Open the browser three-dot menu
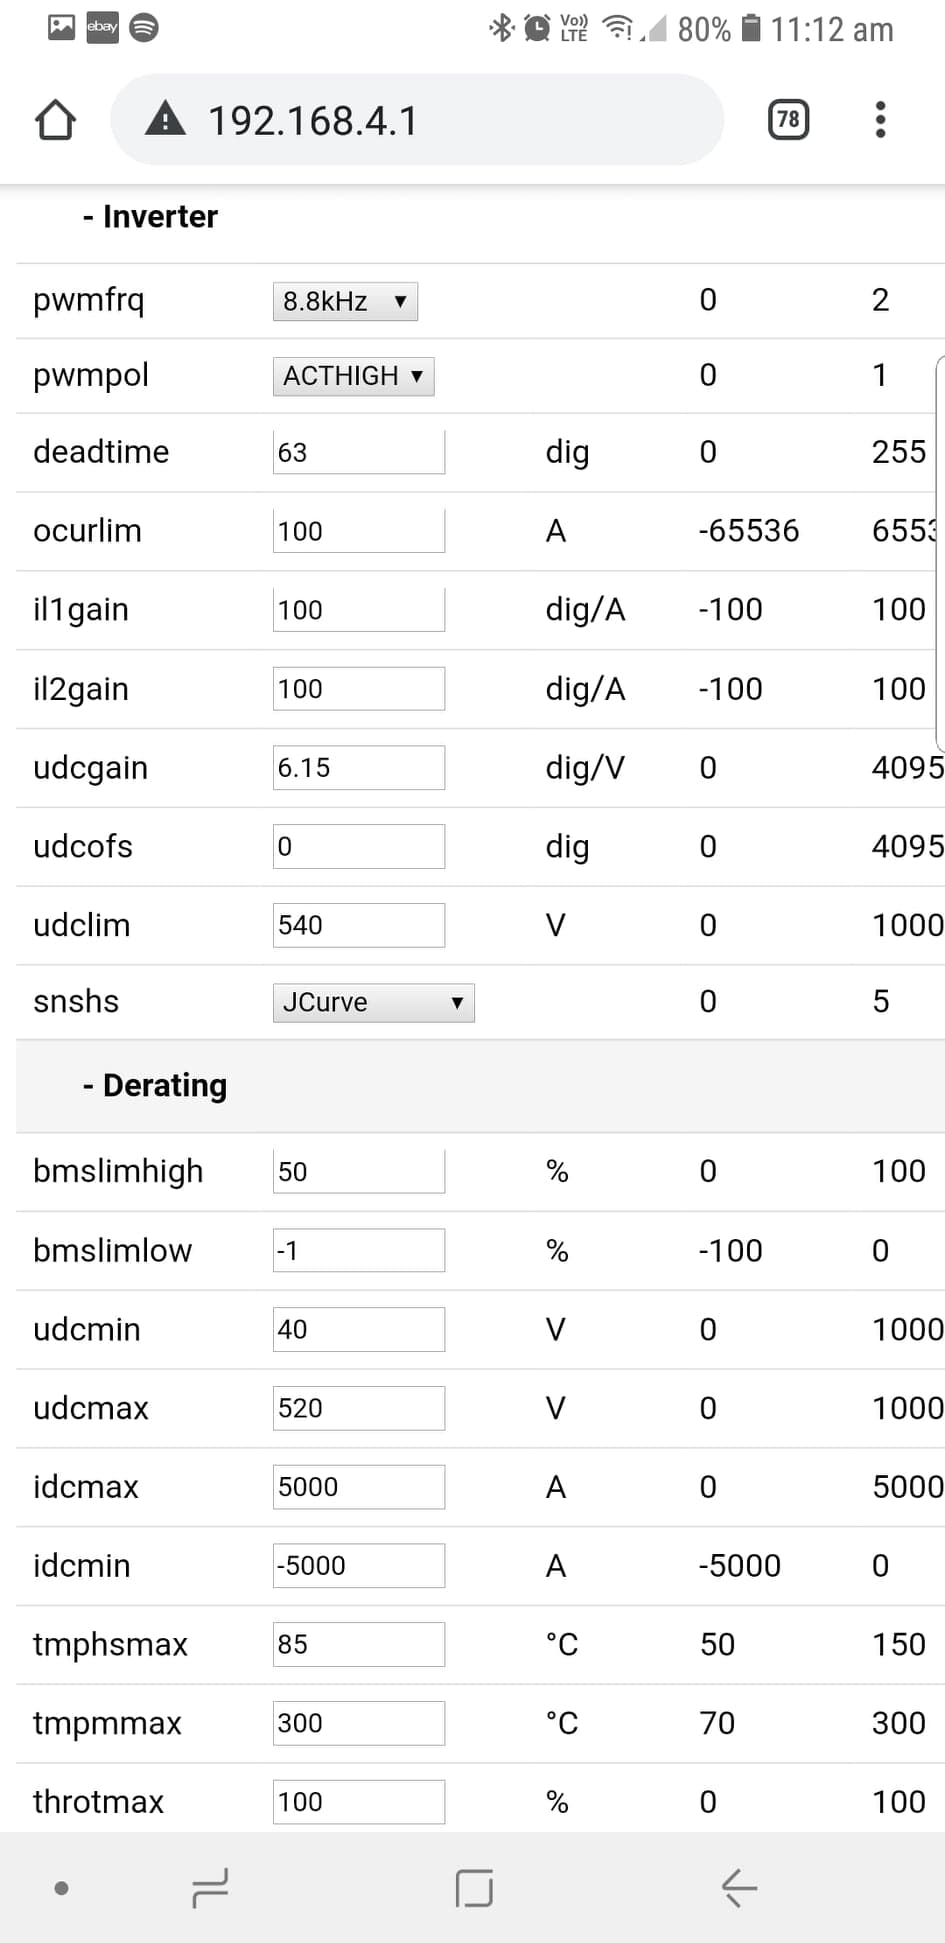Screen dimensions: 945x1943 tap(880, 120)
